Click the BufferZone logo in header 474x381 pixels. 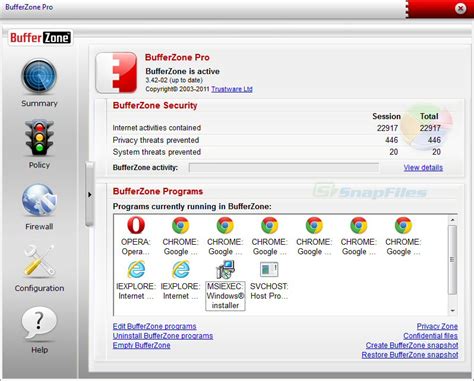coord(40,38)
